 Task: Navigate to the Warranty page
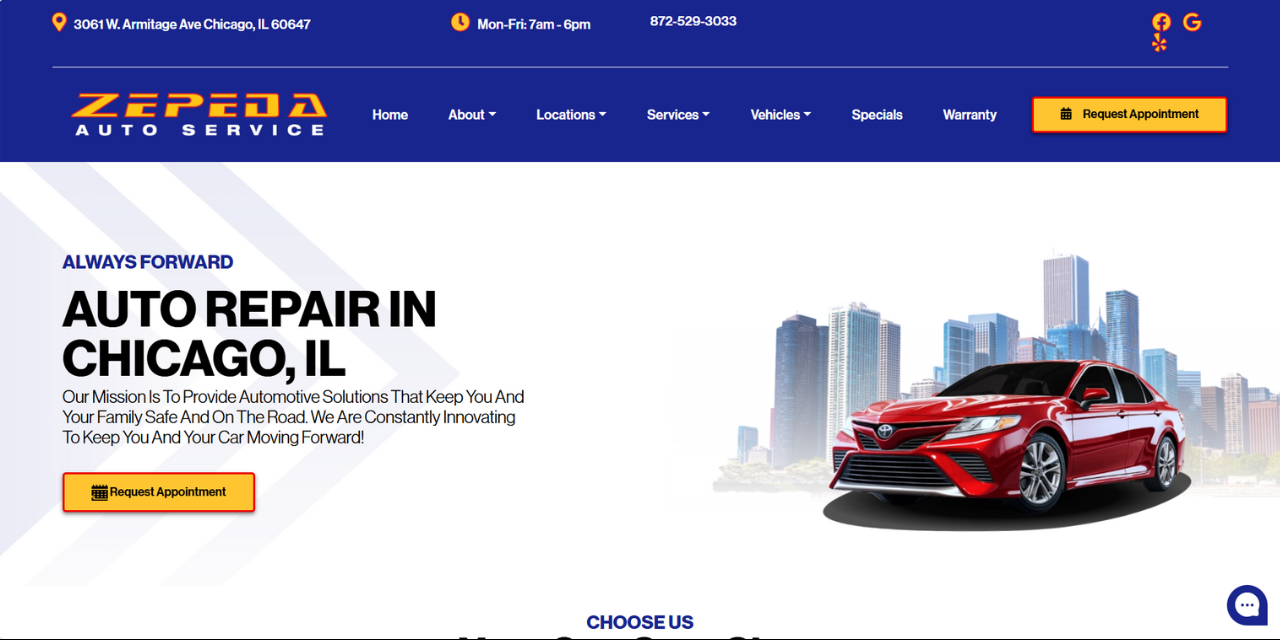(x=969, y=114)
